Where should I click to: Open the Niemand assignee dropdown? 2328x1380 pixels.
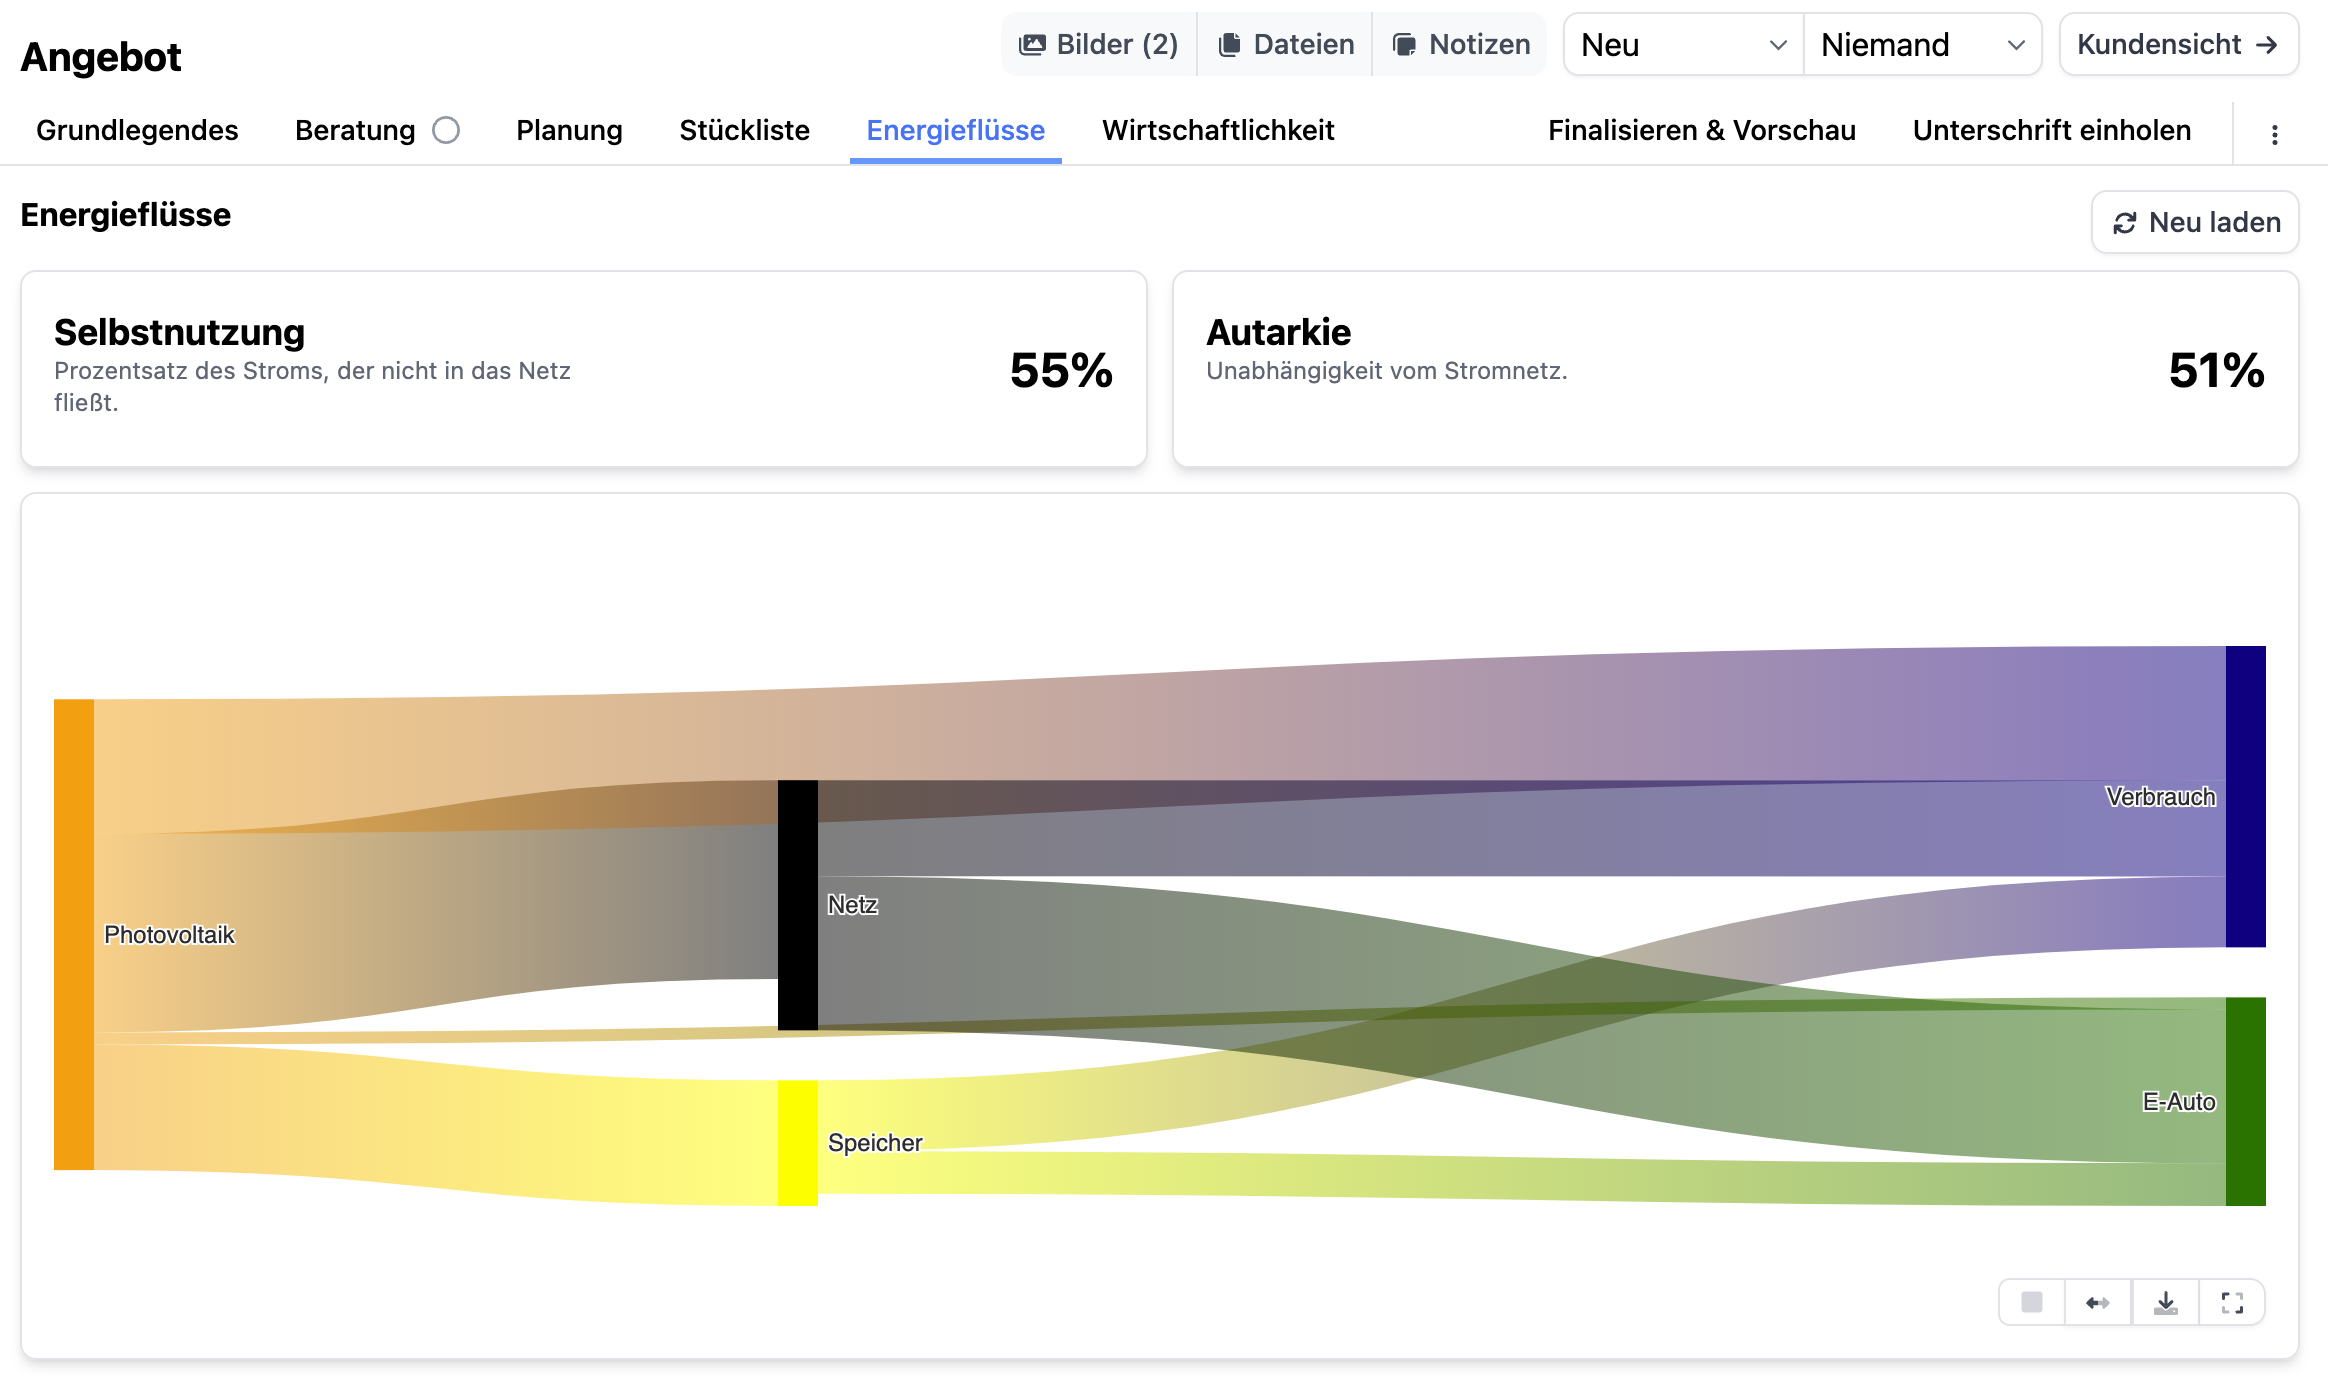point(1922,44)
